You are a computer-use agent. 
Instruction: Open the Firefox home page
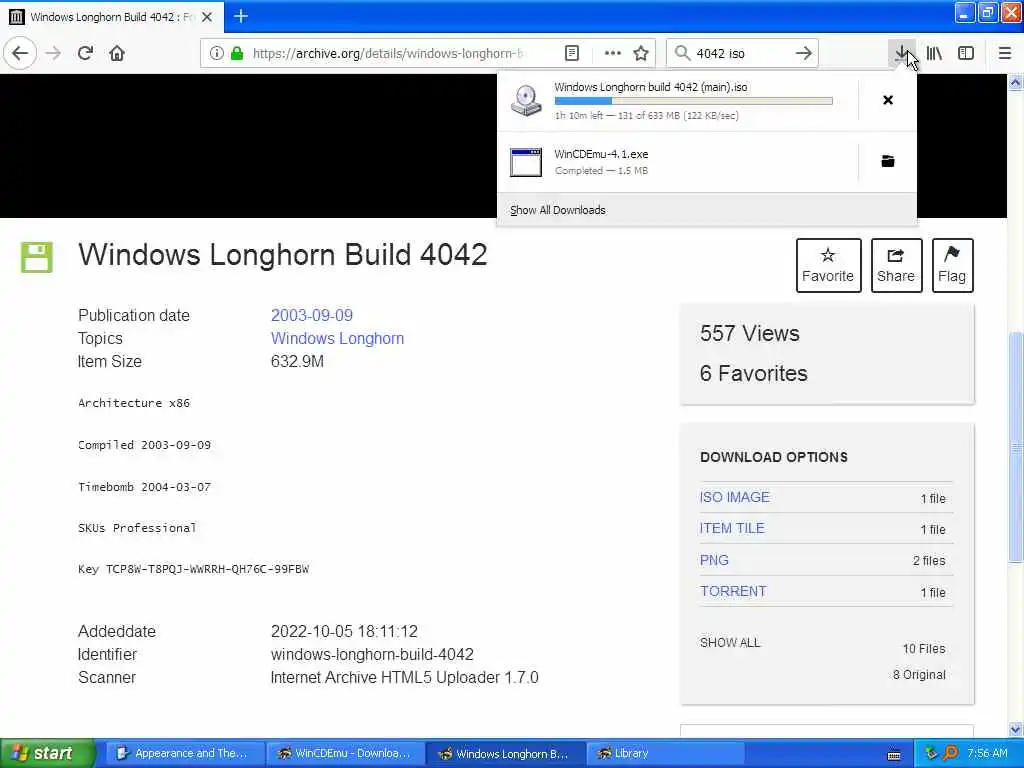click(x=117, y=54)
